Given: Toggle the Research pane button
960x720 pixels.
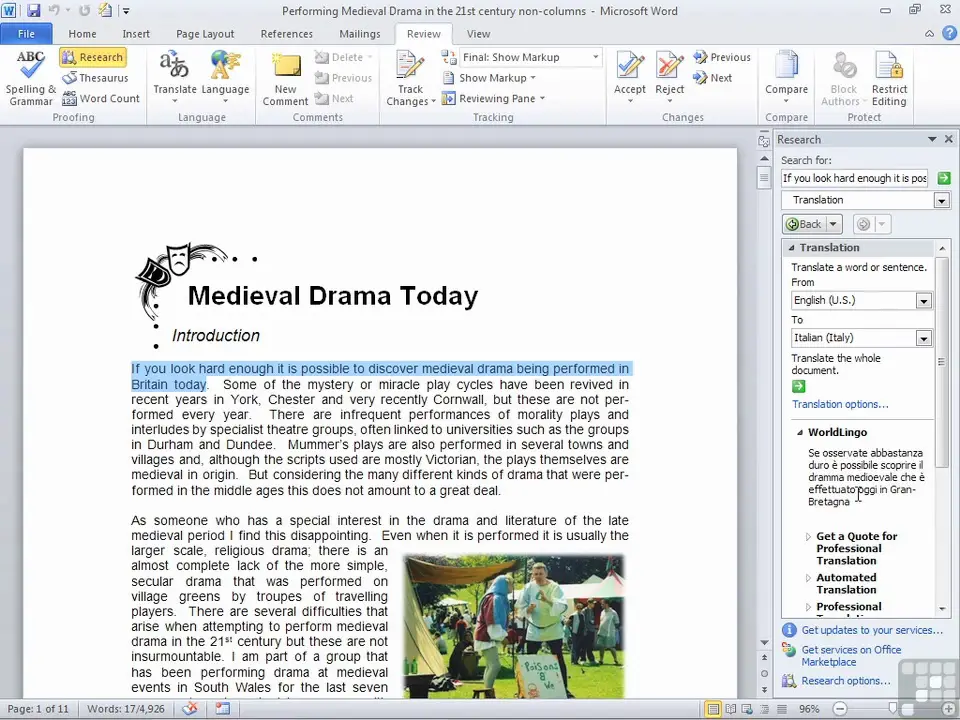Looking at the screenshot, I should pyautogui.click(x=93, y=57).
